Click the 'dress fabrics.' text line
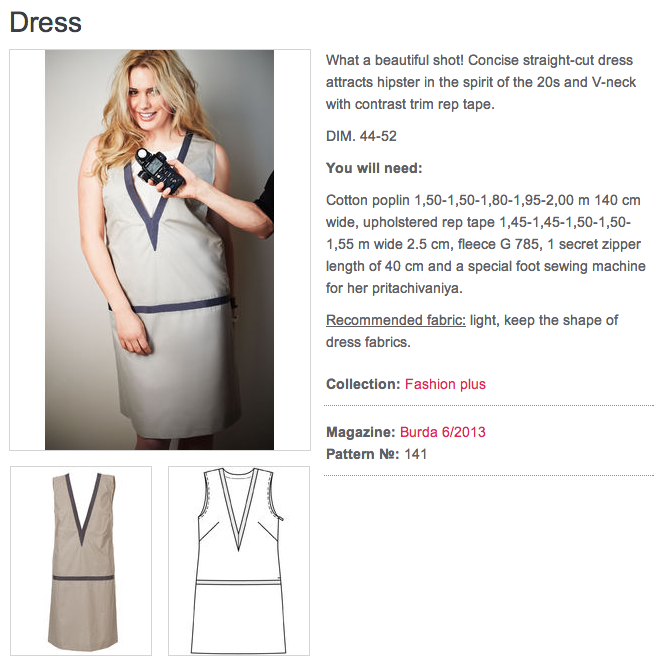The height and width of the screenshot is (668, 664). pyautogui.click(x=368, y=342)
